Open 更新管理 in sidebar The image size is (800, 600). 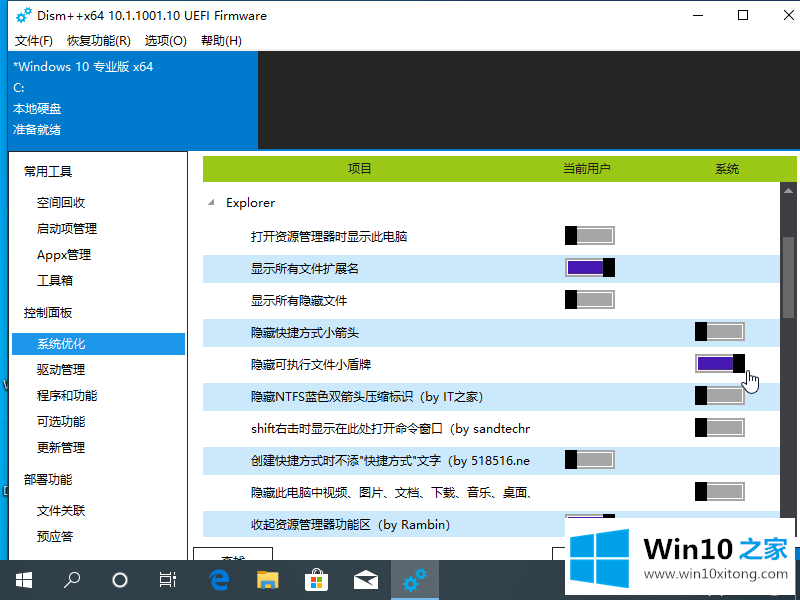click(x=61, y=448)
